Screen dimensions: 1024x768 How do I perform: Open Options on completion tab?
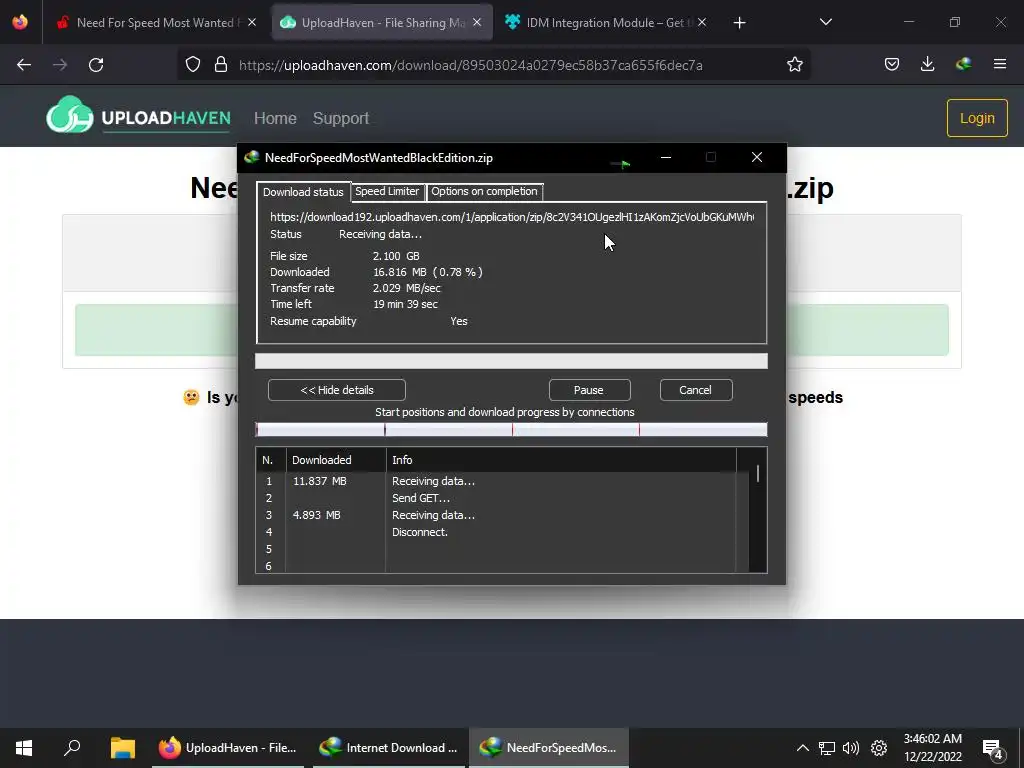pyautogui.click(x=484, y=191)
